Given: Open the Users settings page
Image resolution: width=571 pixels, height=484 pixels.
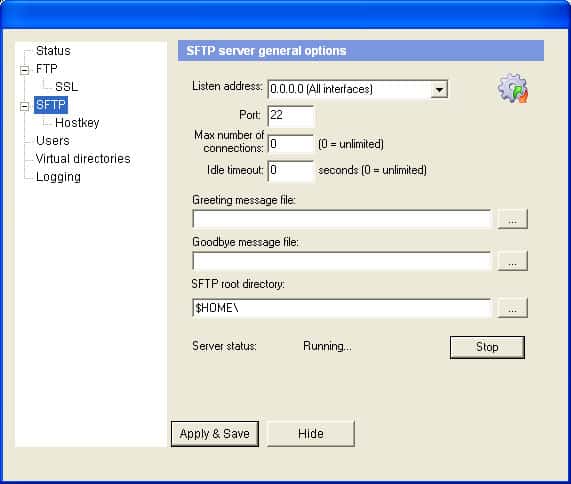Looking at the screenshot, I should 53,141.
